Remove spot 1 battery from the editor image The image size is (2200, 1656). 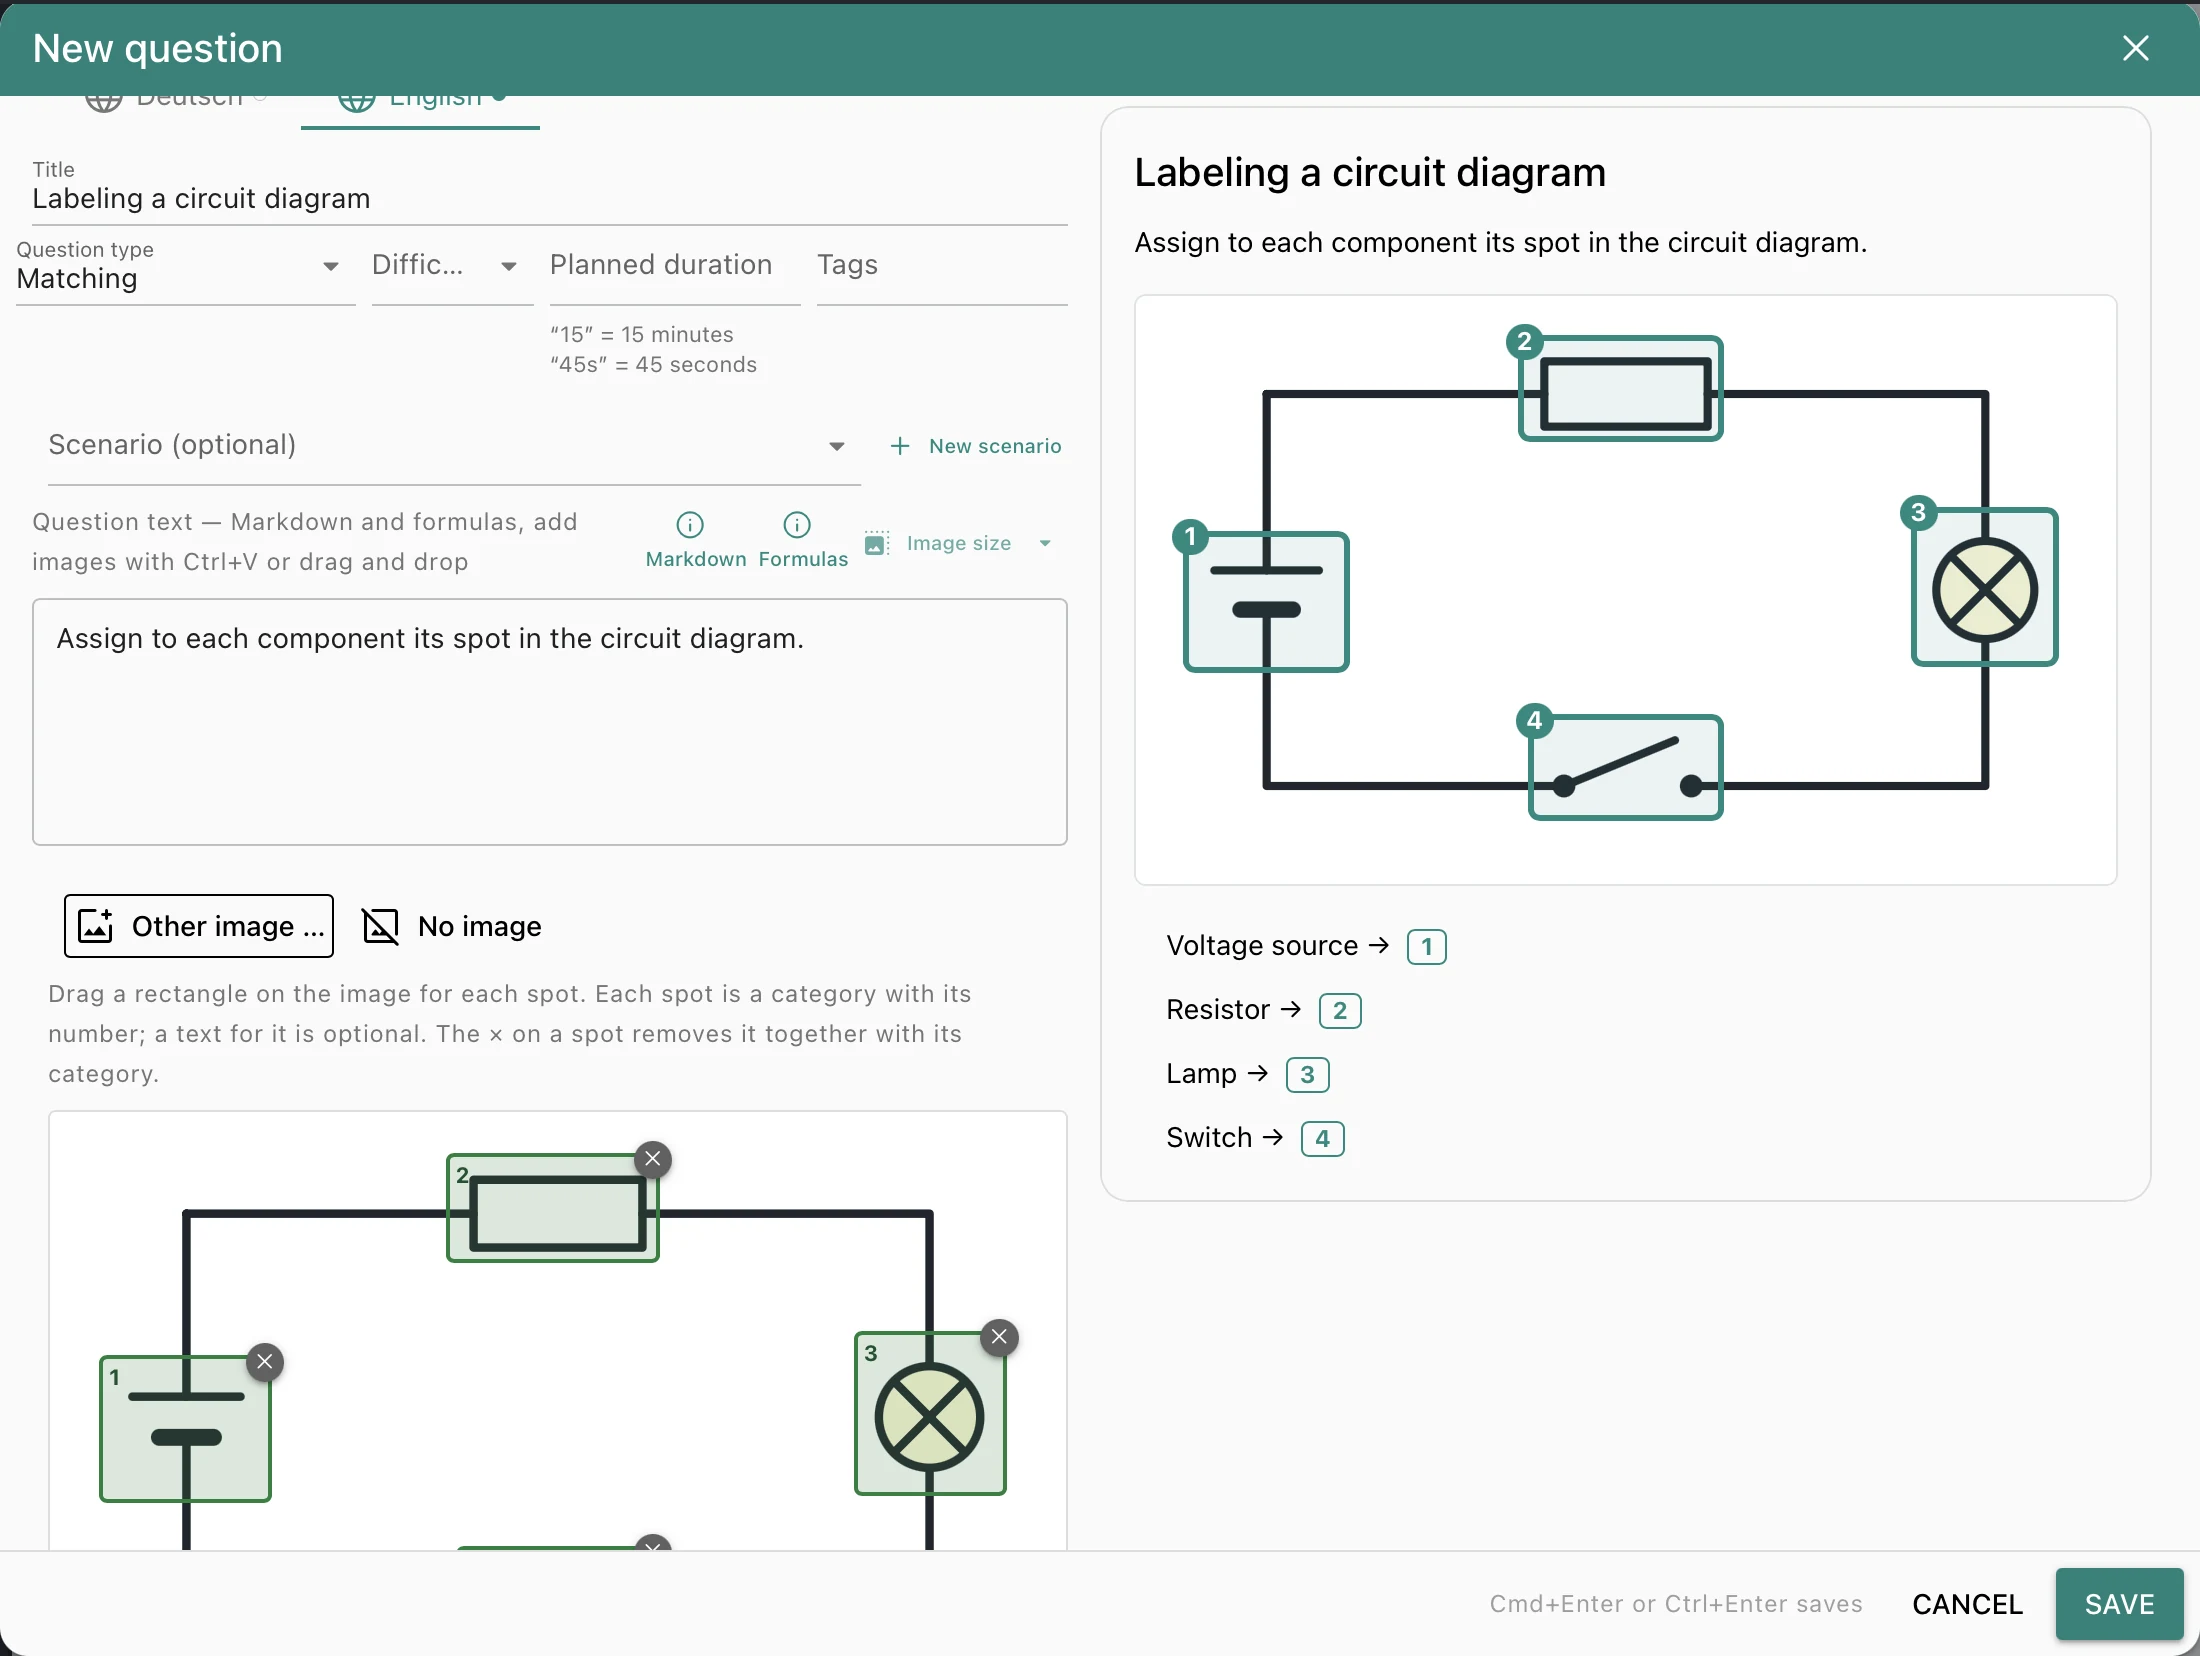click(265, 1361)
